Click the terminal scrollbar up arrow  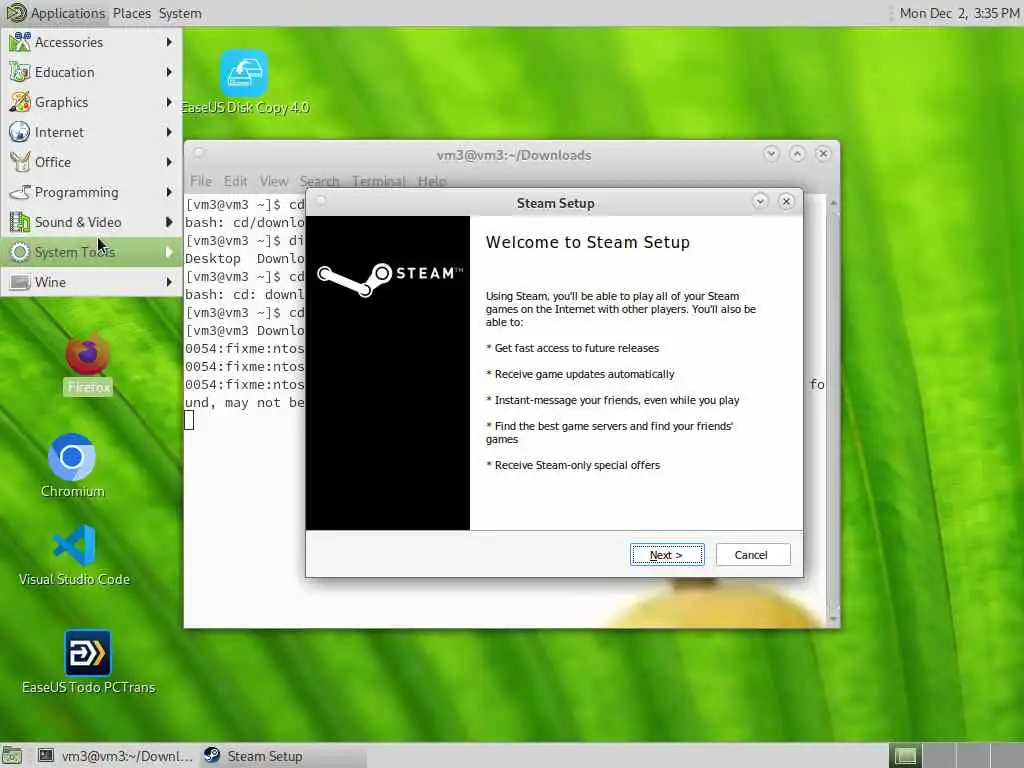click(833, 203)
